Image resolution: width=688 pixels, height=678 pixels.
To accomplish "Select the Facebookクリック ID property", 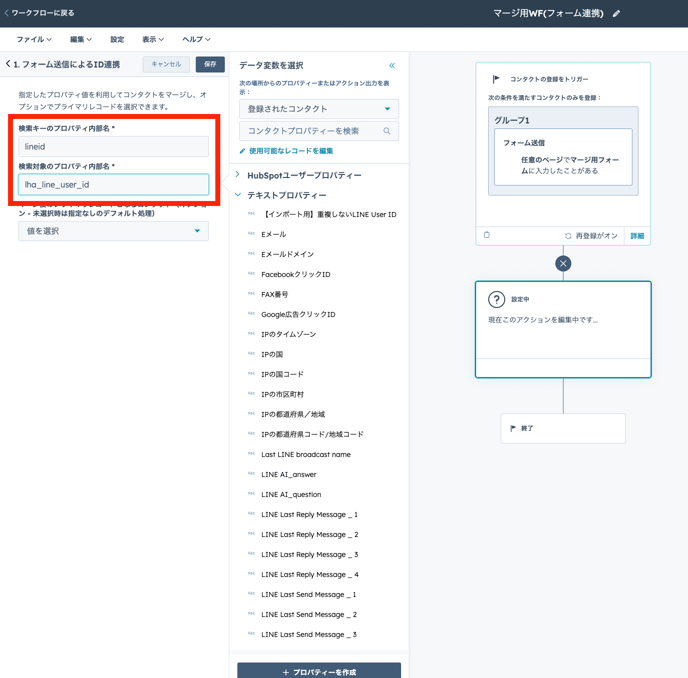I will coord(295,274).
